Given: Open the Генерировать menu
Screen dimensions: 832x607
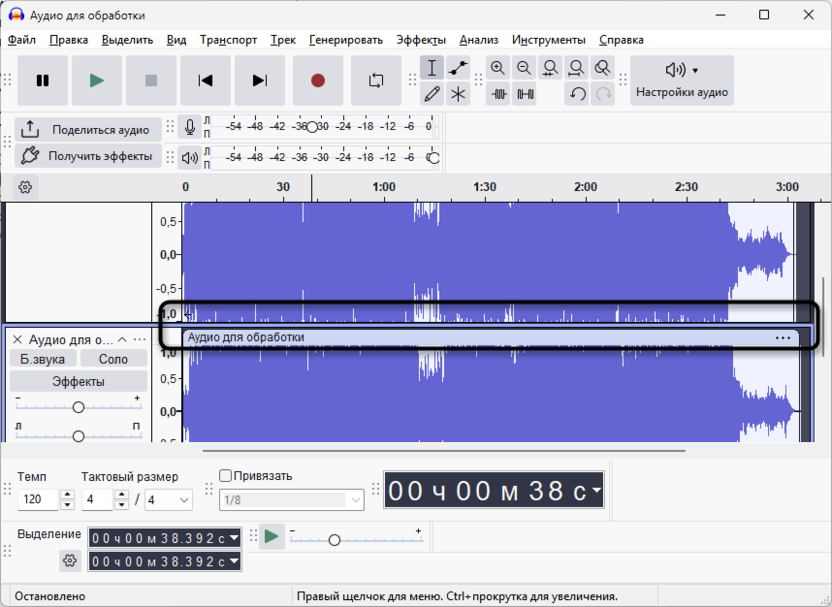Looking at the screenshot, I should coord(346,40).
